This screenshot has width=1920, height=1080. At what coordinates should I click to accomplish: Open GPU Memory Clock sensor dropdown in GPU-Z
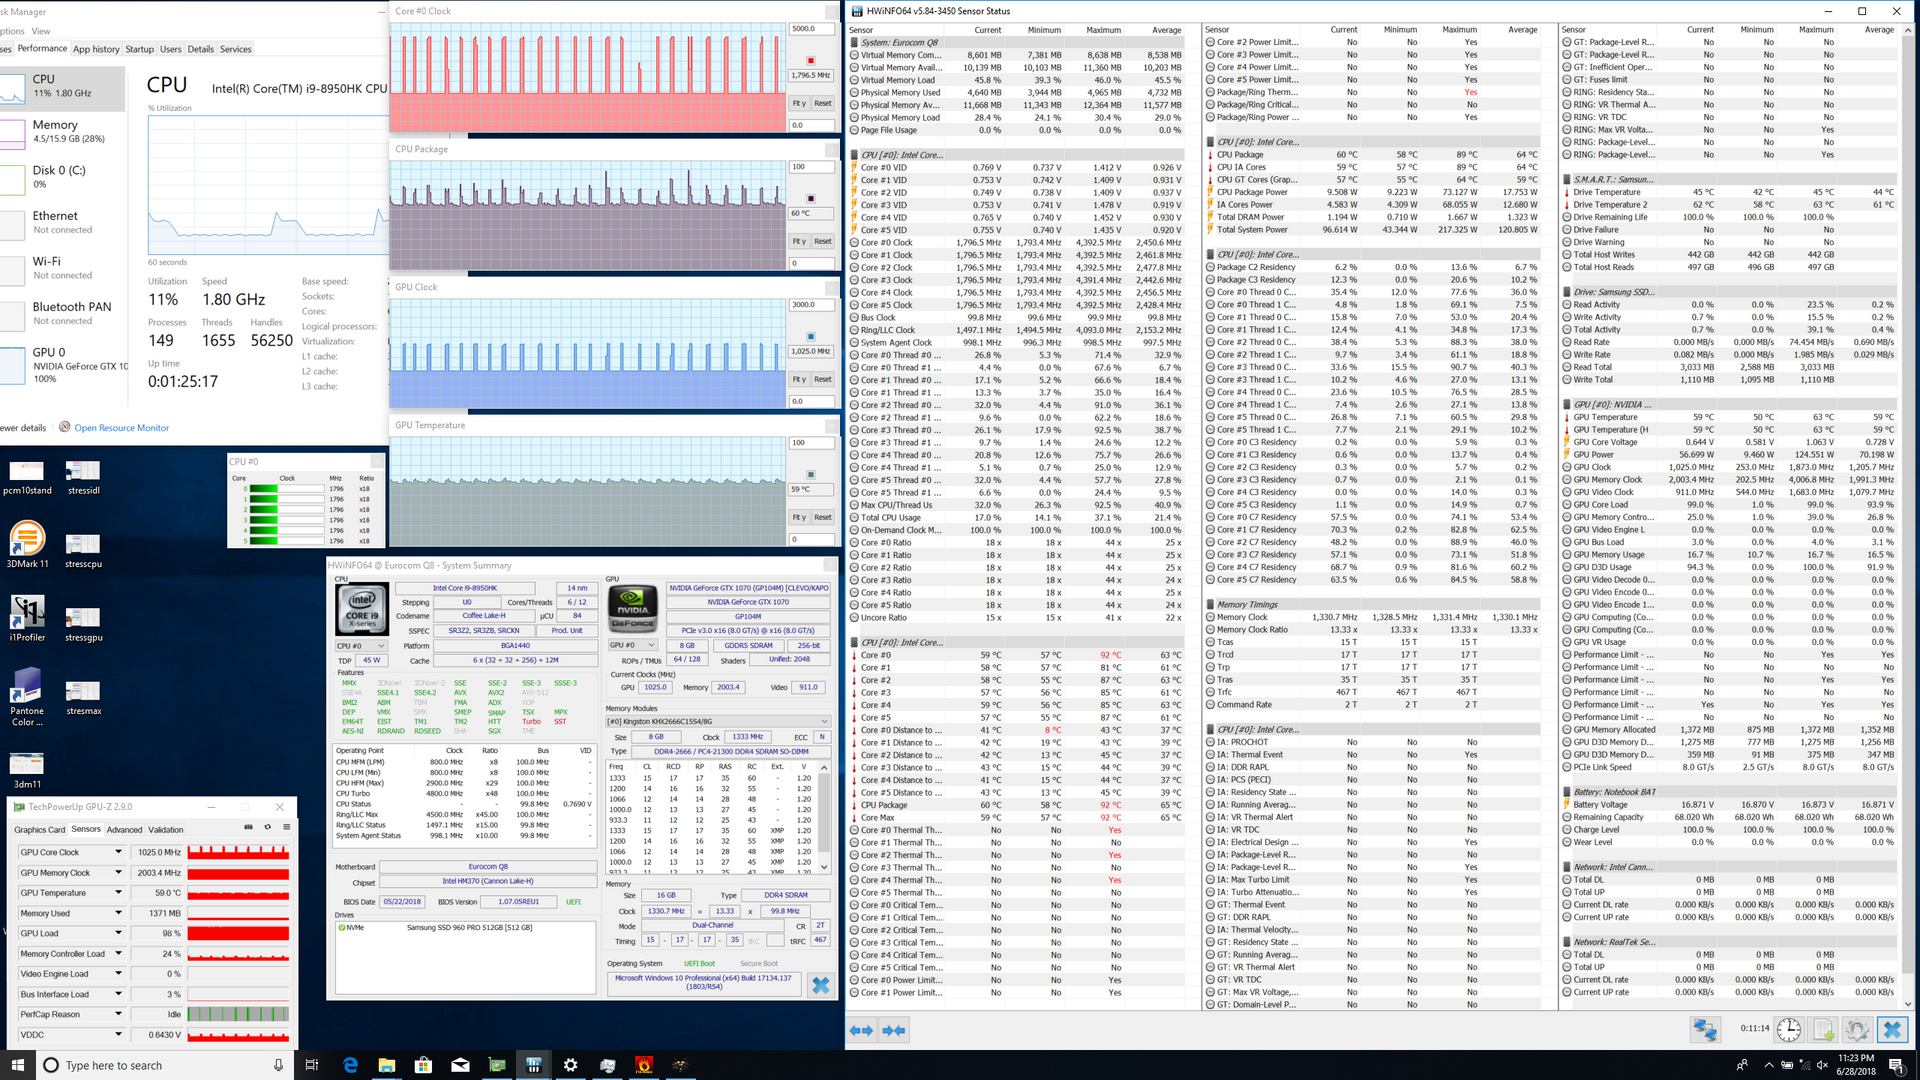pyautogui.click(x=118, y=872)
